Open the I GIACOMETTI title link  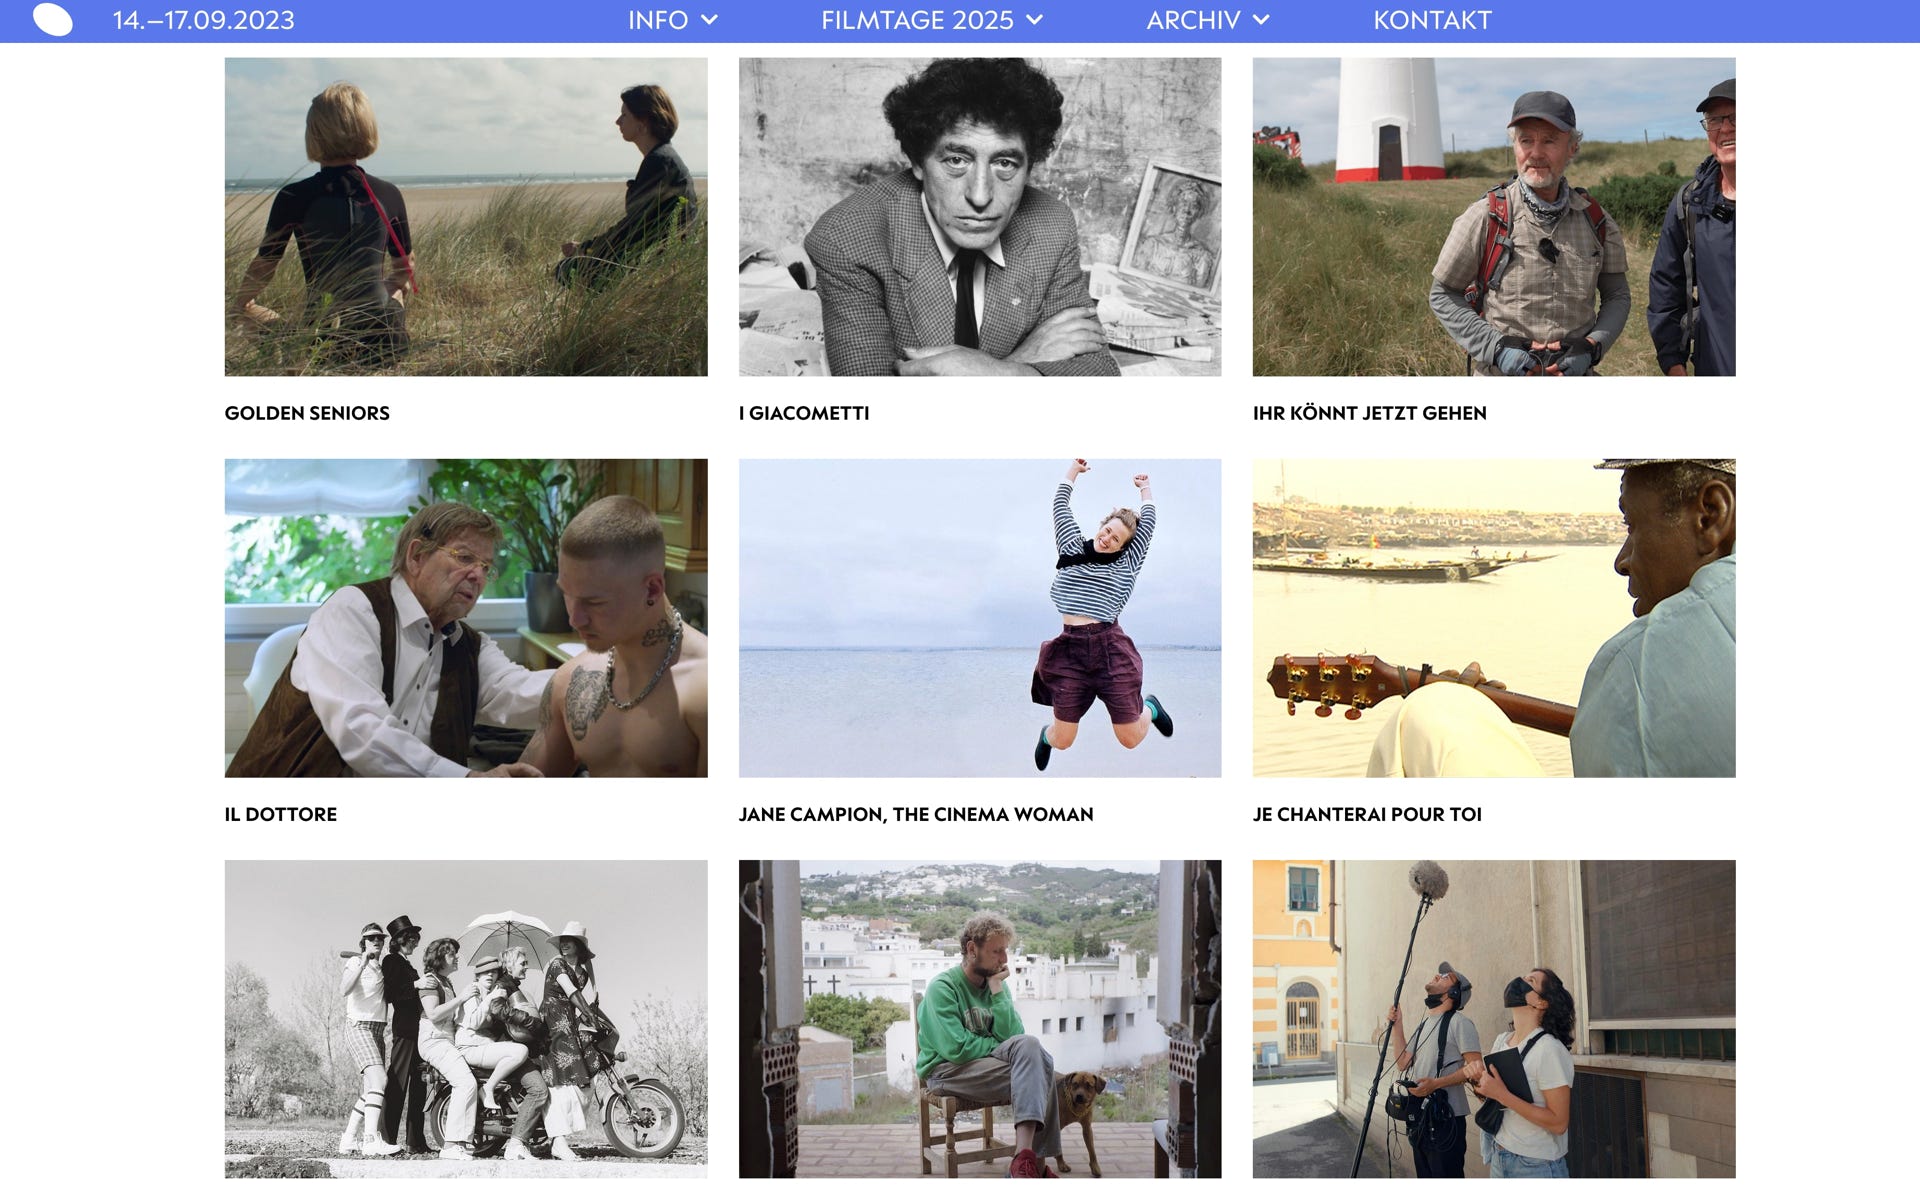pos(804,413)
